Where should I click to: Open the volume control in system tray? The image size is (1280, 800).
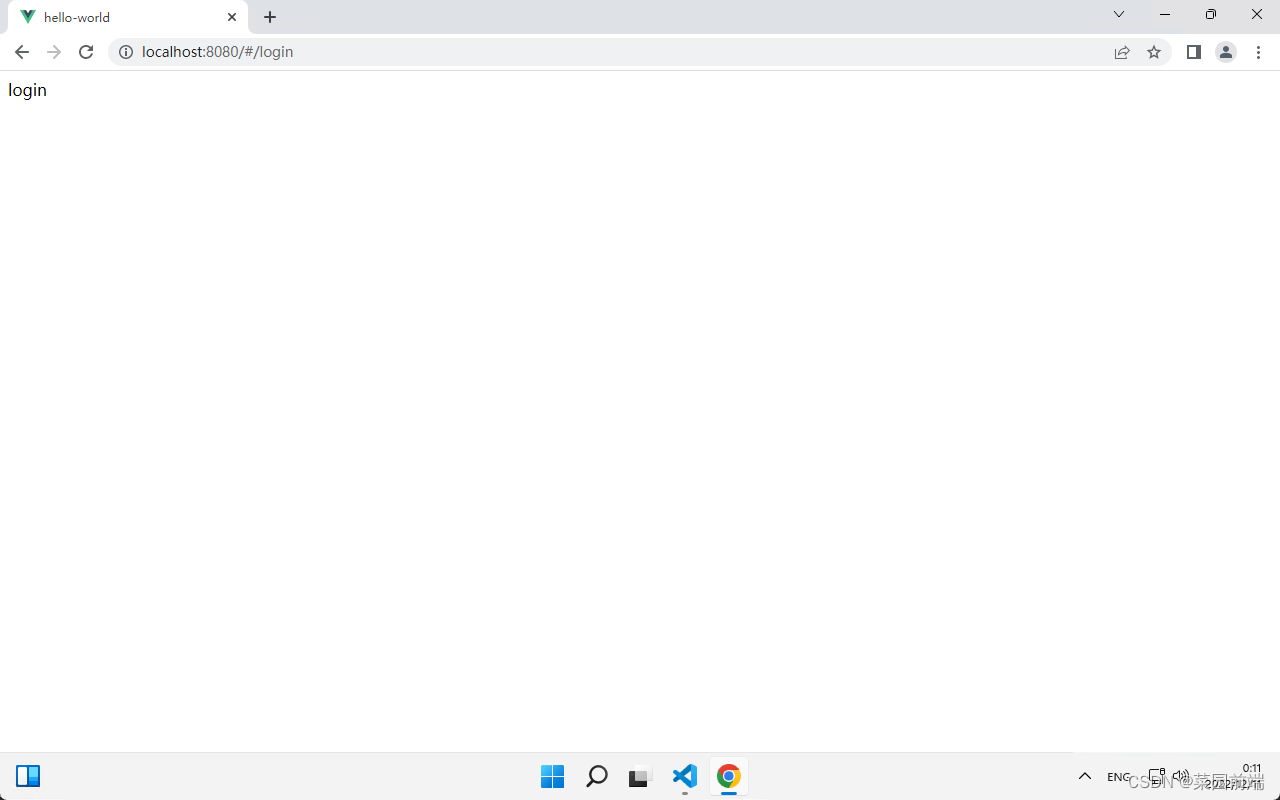click(1181, 776)
